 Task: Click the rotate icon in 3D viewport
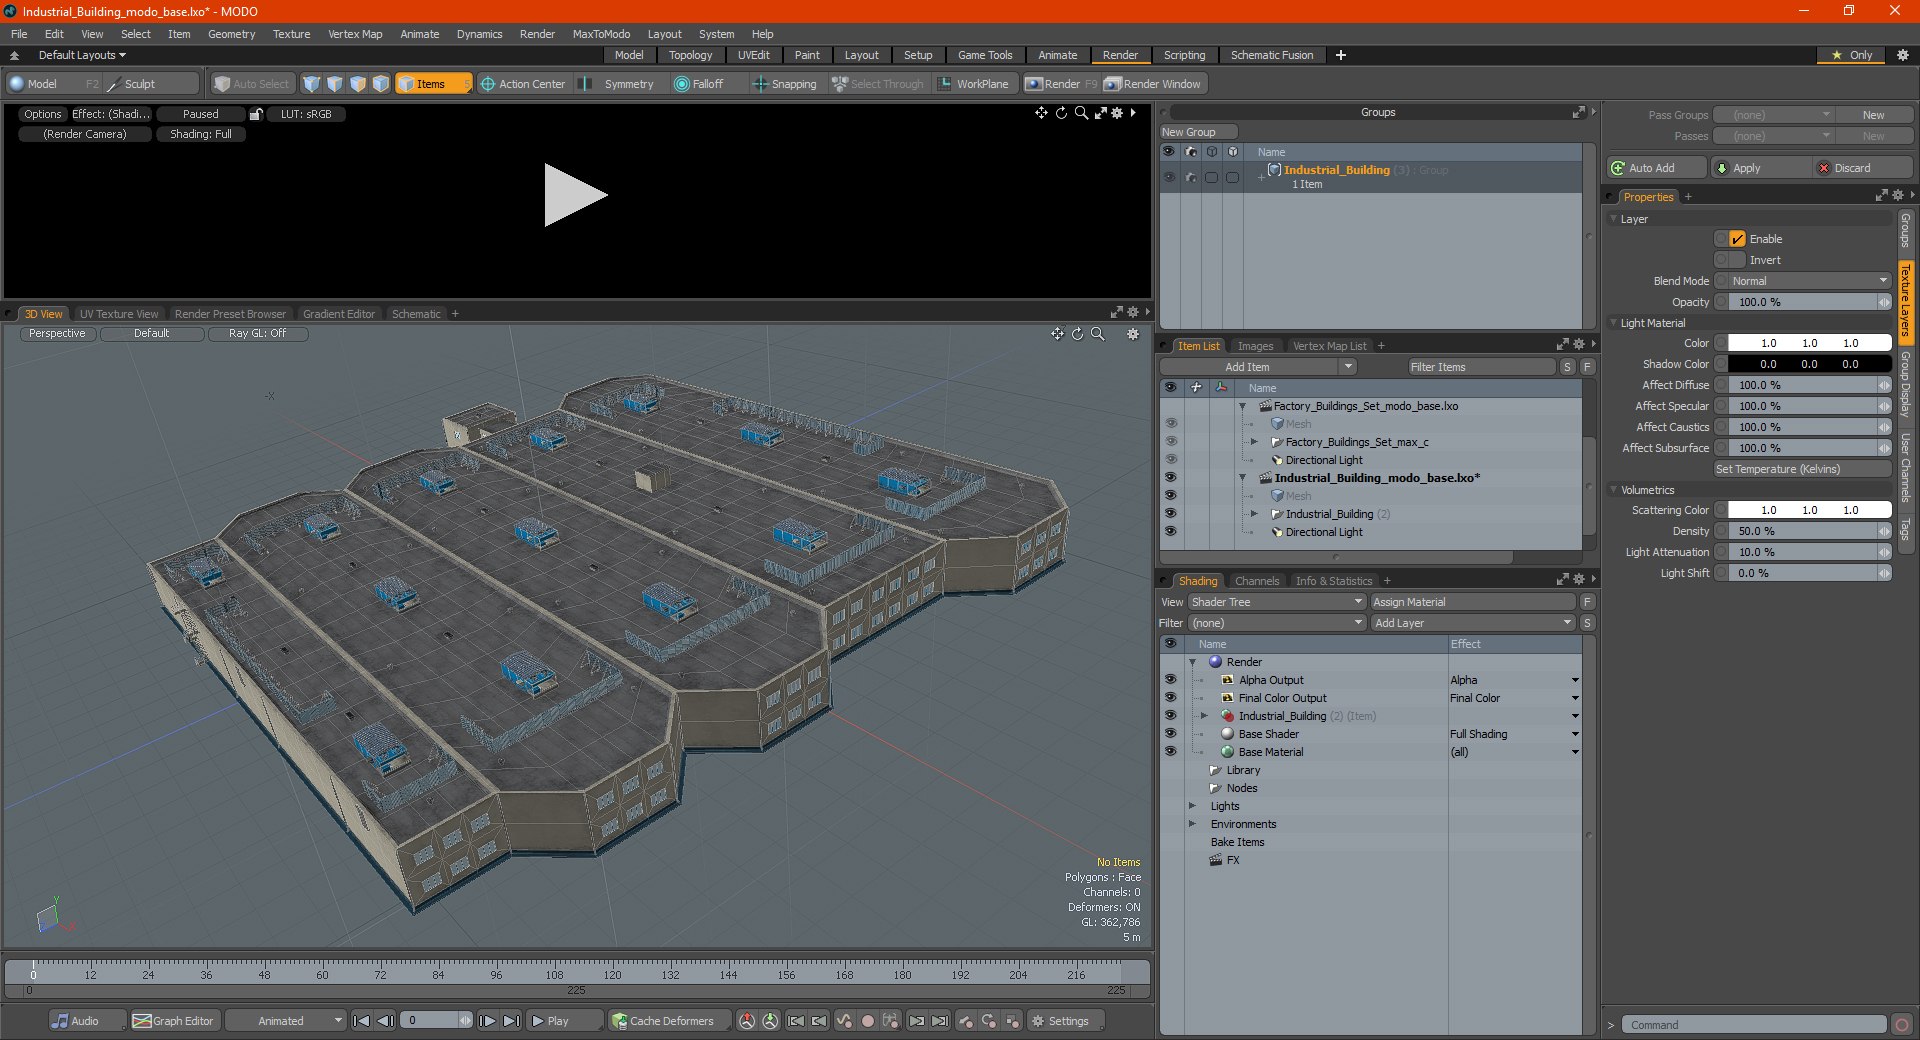click(x=1077, y=334)
